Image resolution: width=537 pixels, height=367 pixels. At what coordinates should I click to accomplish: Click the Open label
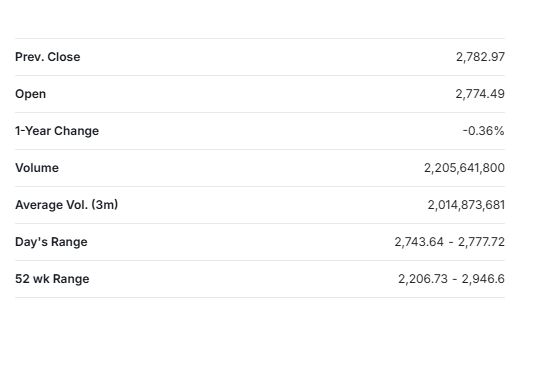30,94
